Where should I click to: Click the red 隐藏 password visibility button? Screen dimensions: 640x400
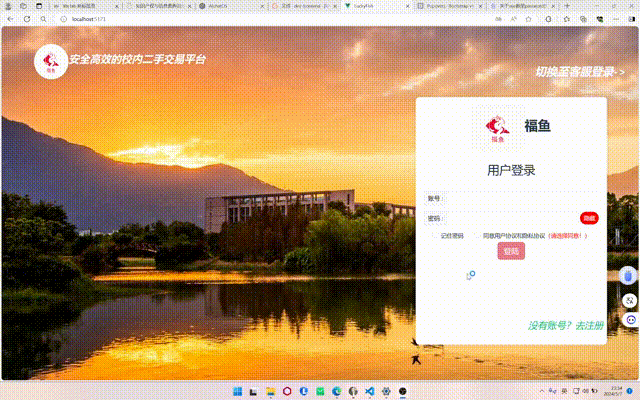(x=589, y=218)
